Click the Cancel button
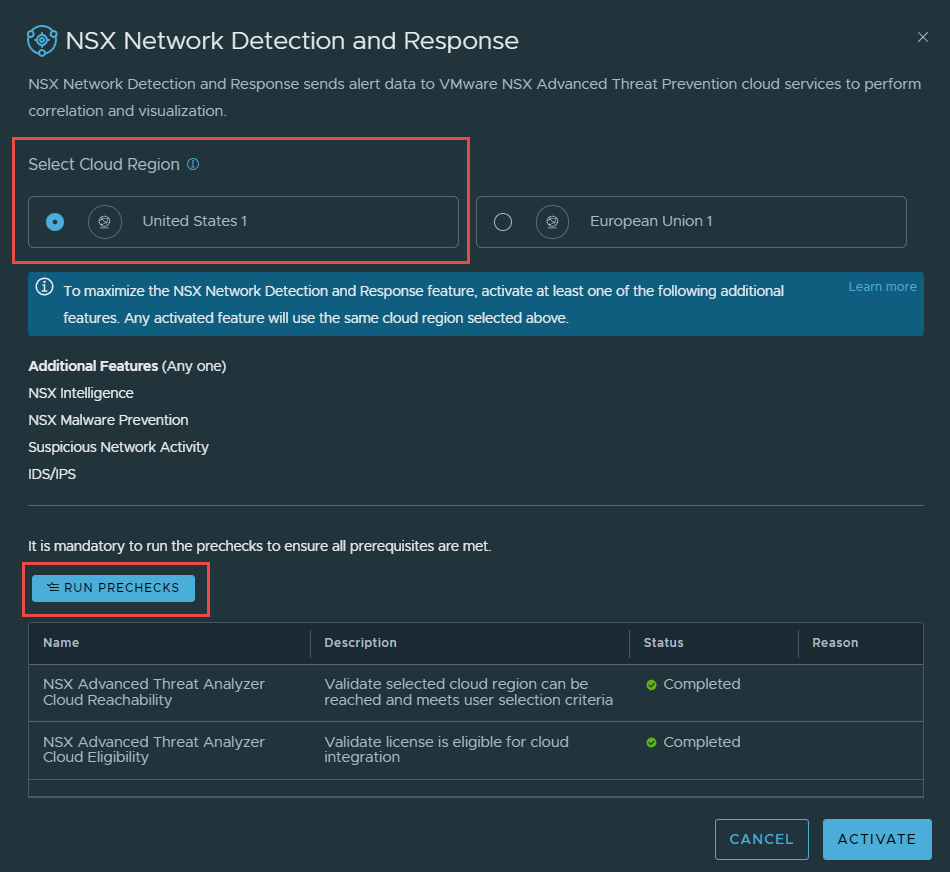 point(762,839)
